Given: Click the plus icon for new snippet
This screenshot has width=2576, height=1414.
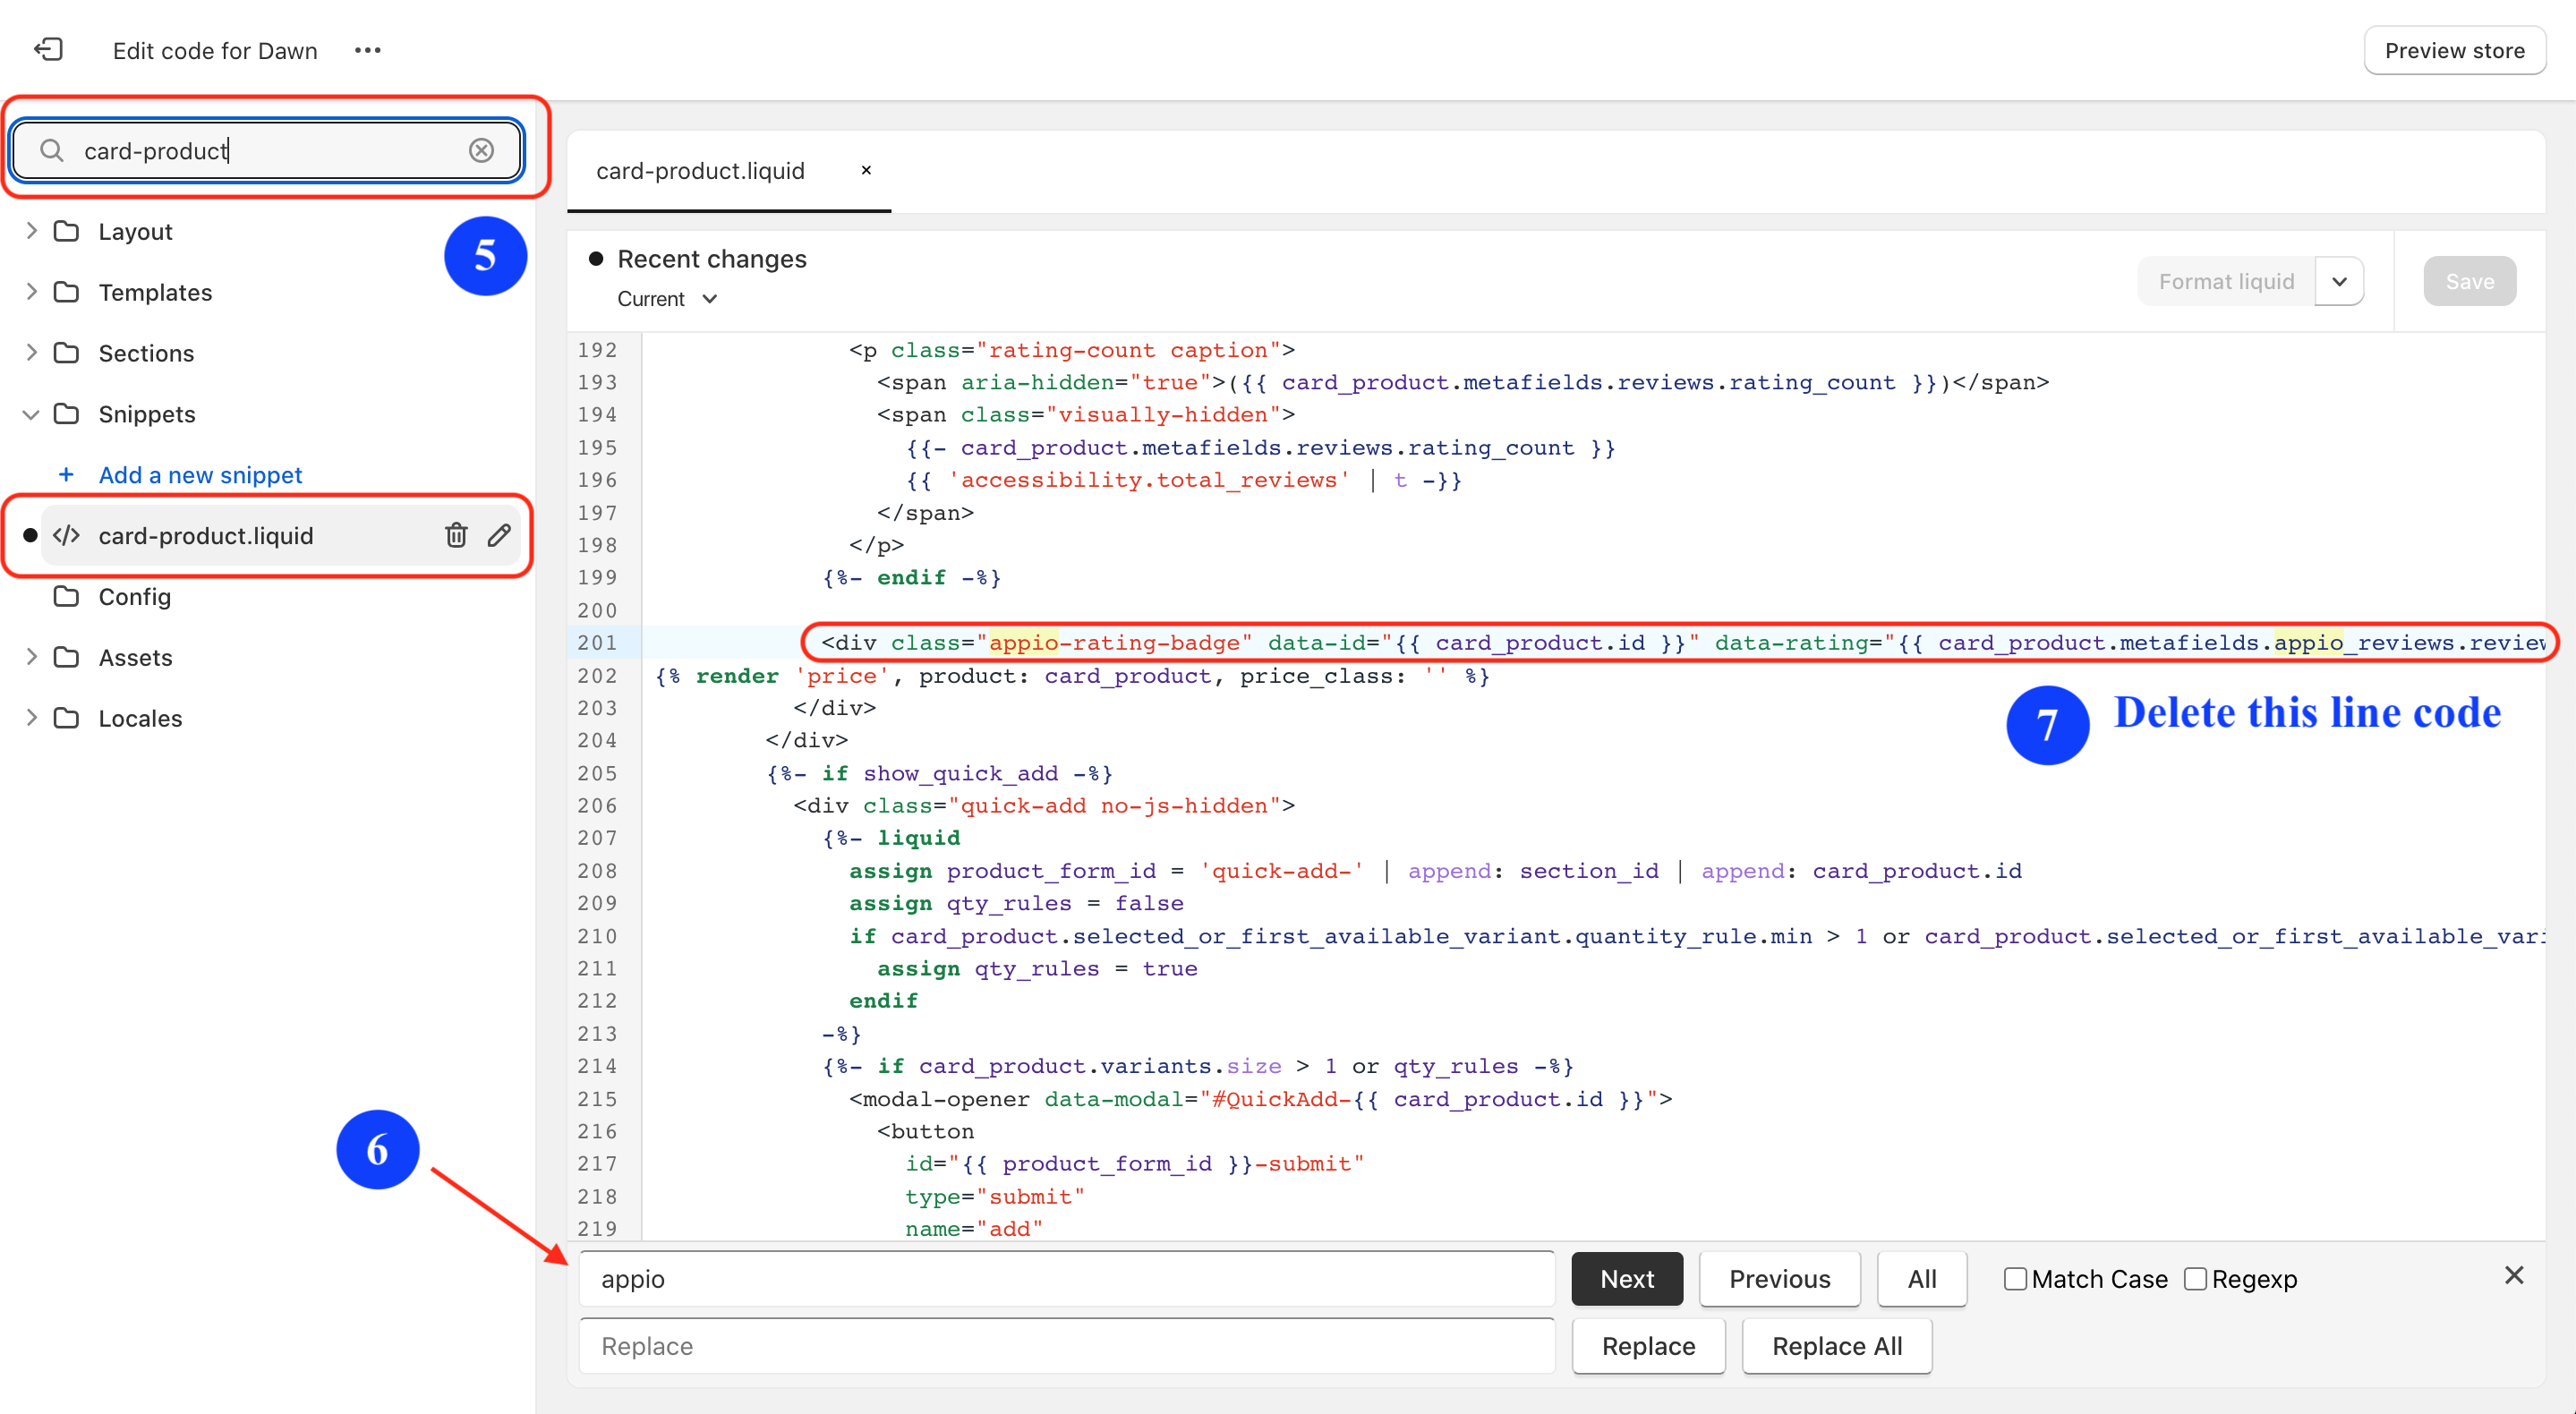Looking at the screenshot, I should pyautogui.click(x=66, y=474).
